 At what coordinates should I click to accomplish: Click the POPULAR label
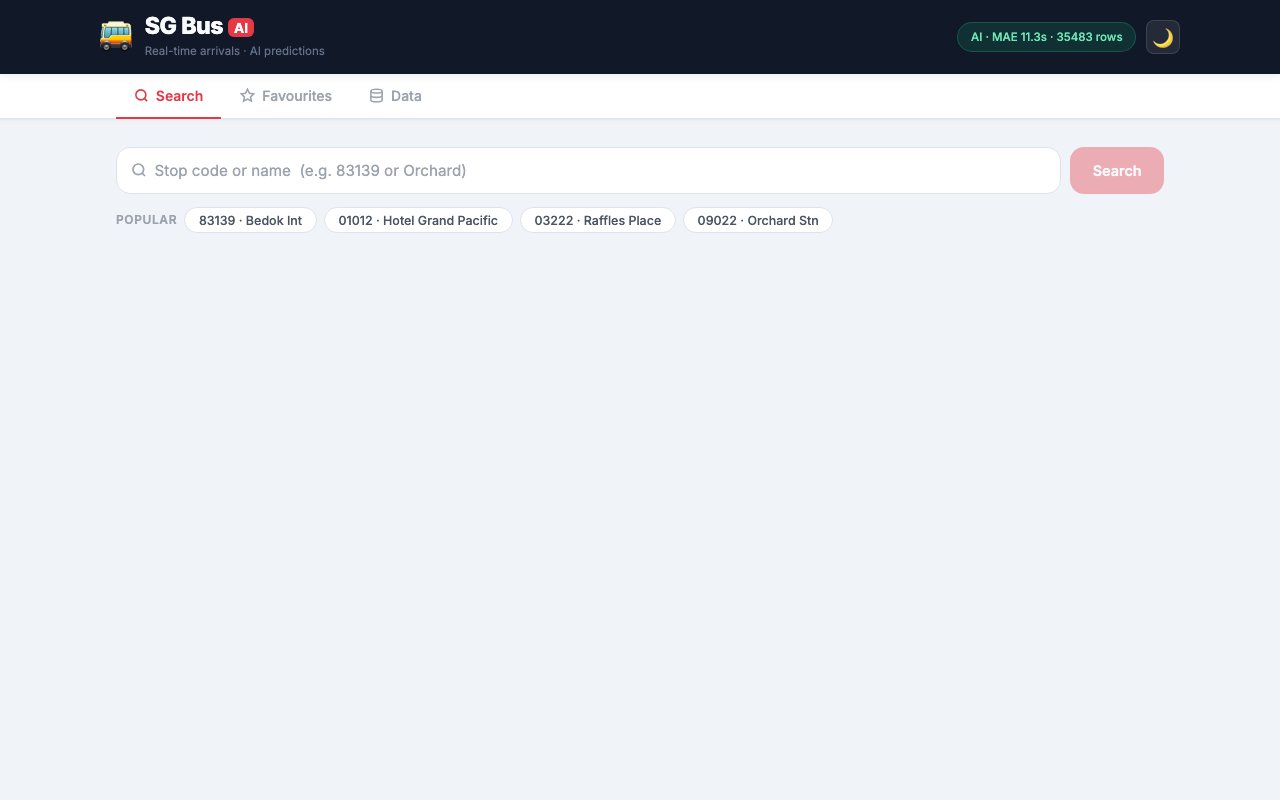(x=146, y=220)
